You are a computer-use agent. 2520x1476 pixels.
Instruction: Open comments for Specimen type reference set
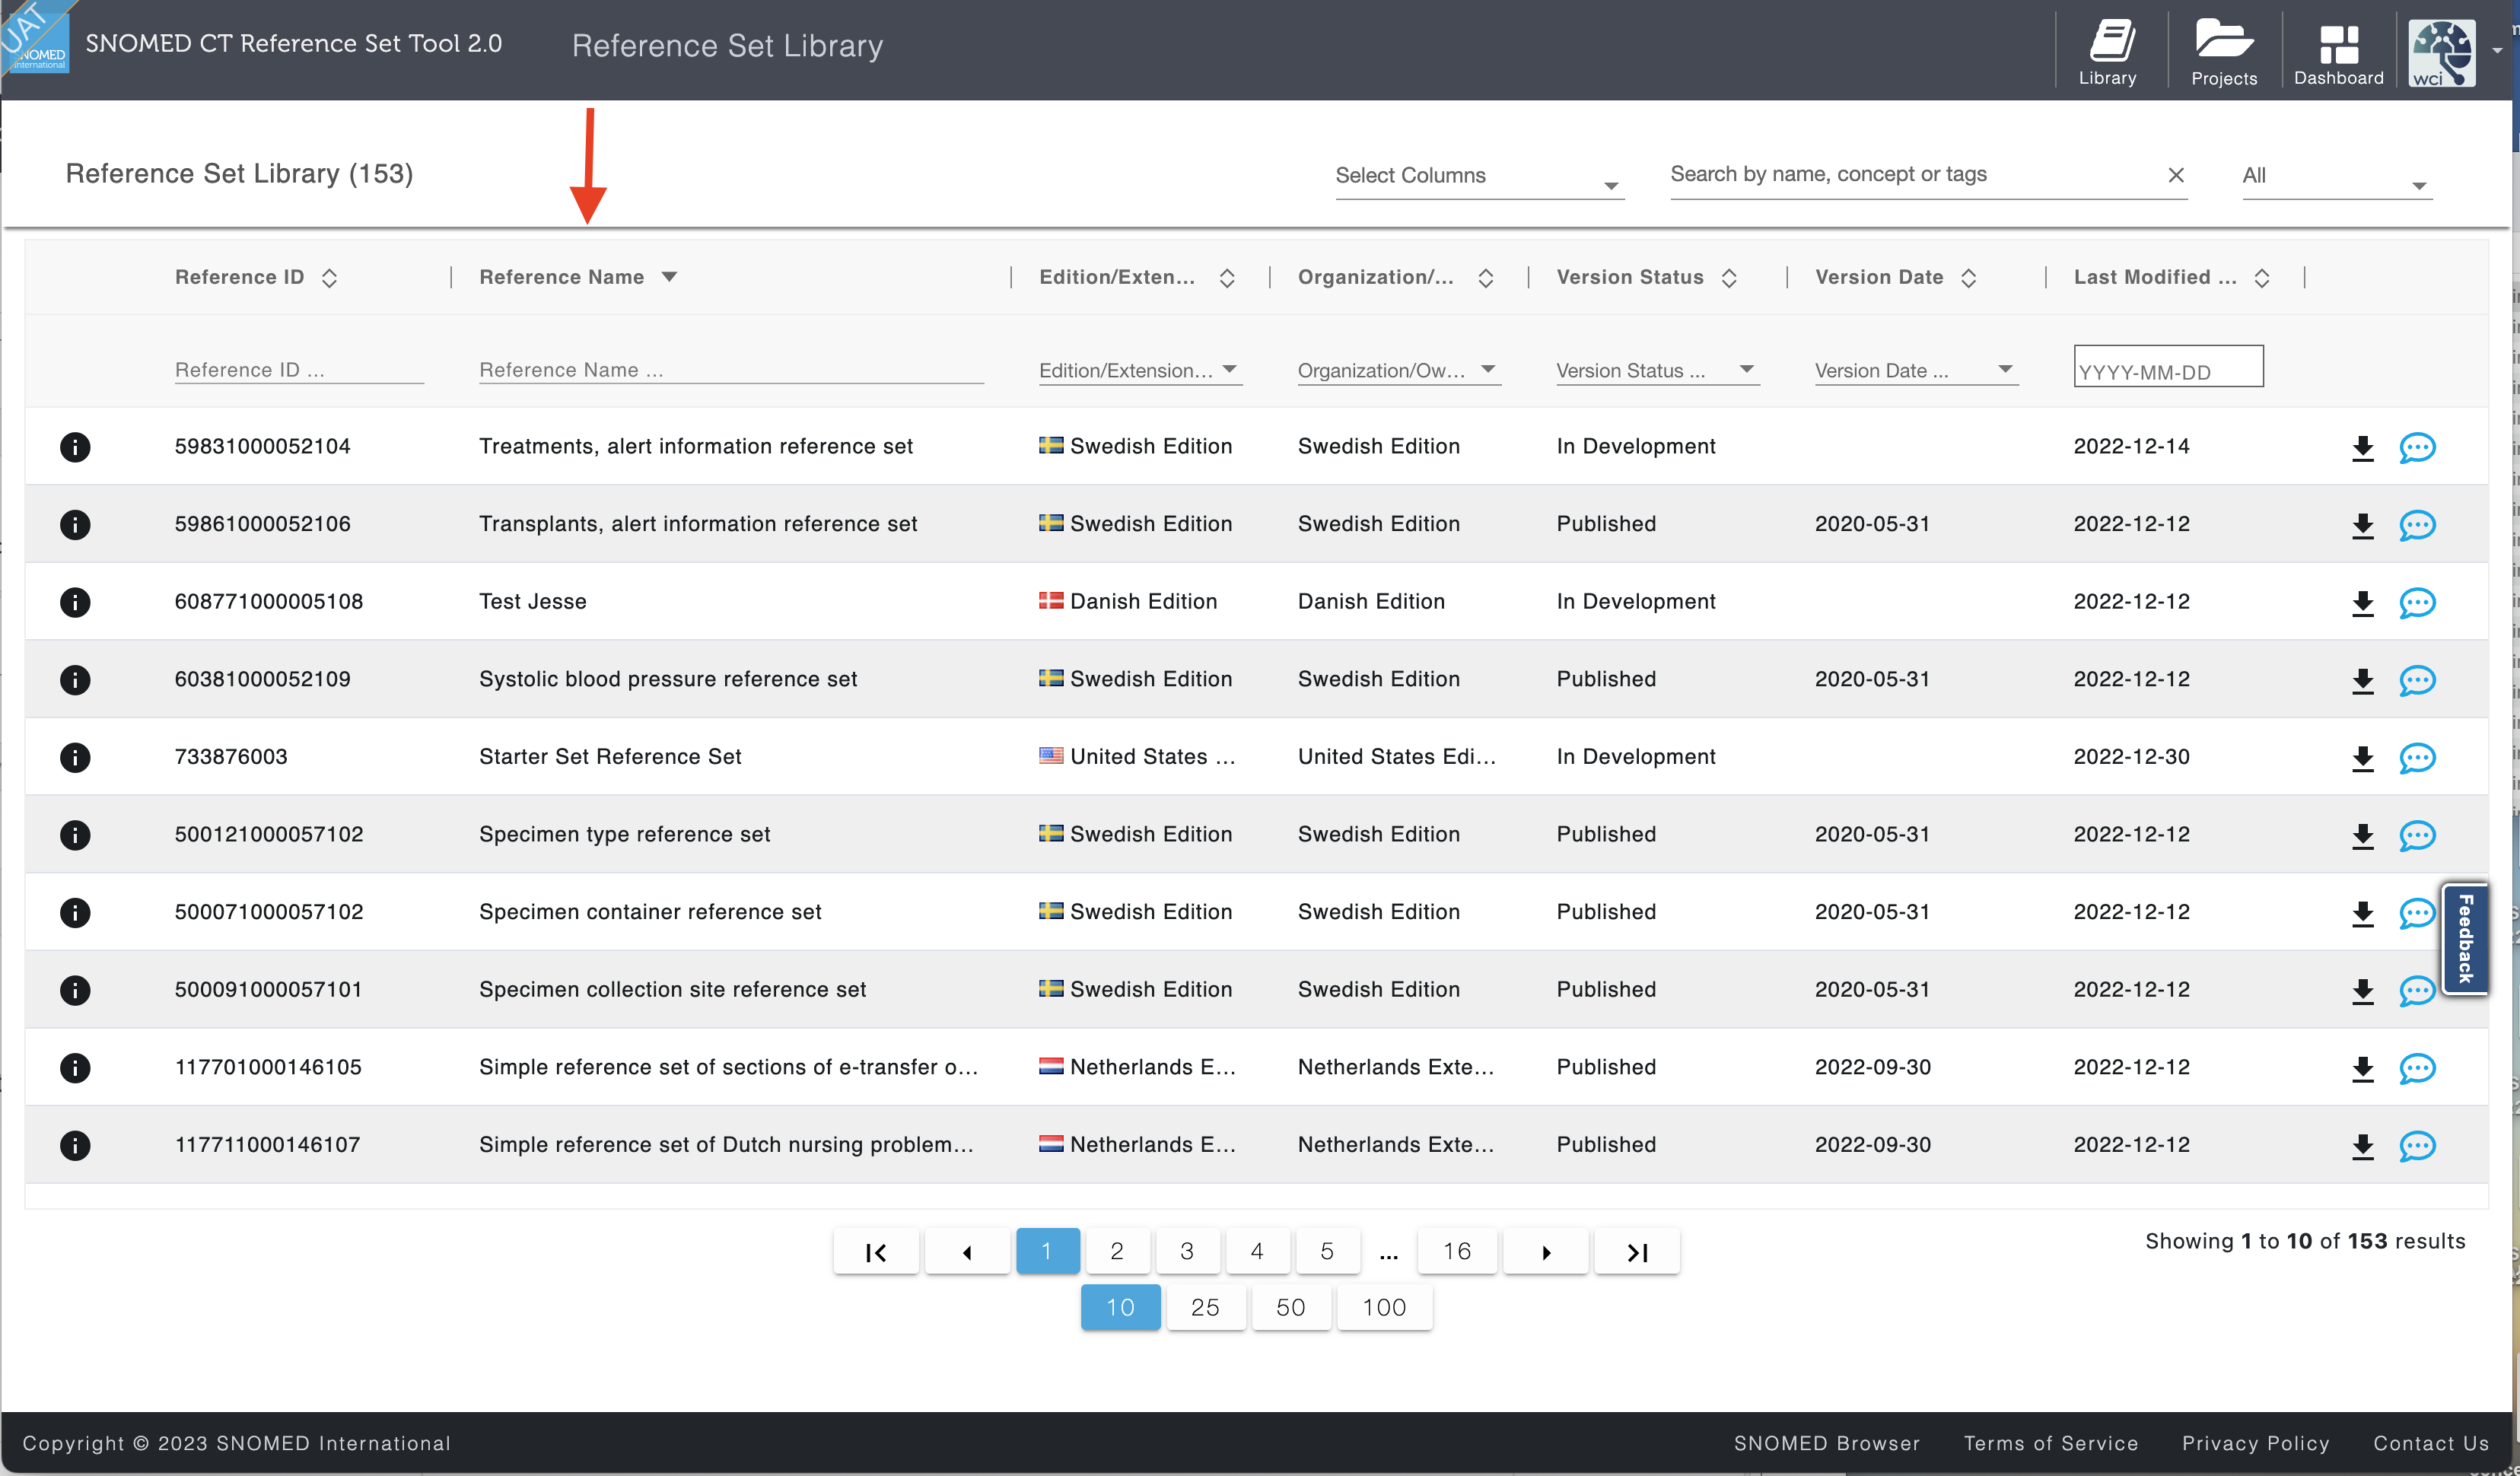coord(2417,836)
